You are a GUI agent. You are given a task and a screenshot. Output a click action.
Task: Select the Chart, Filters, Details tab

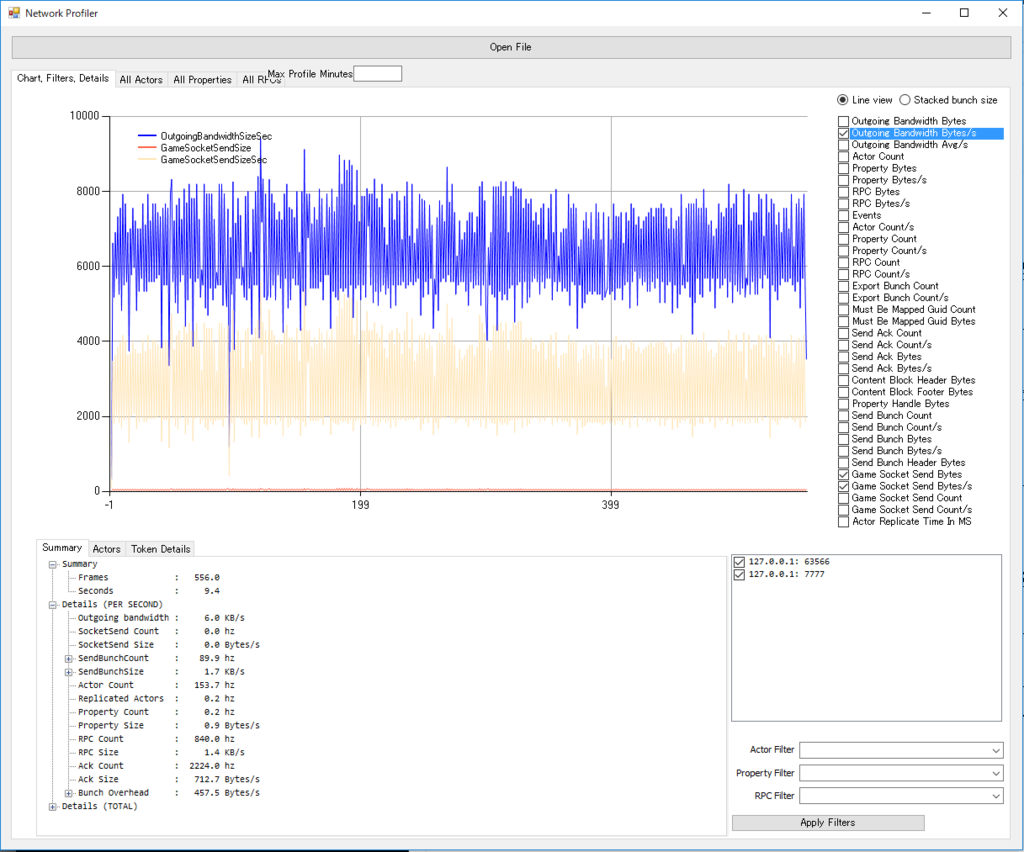coord(63,78)
